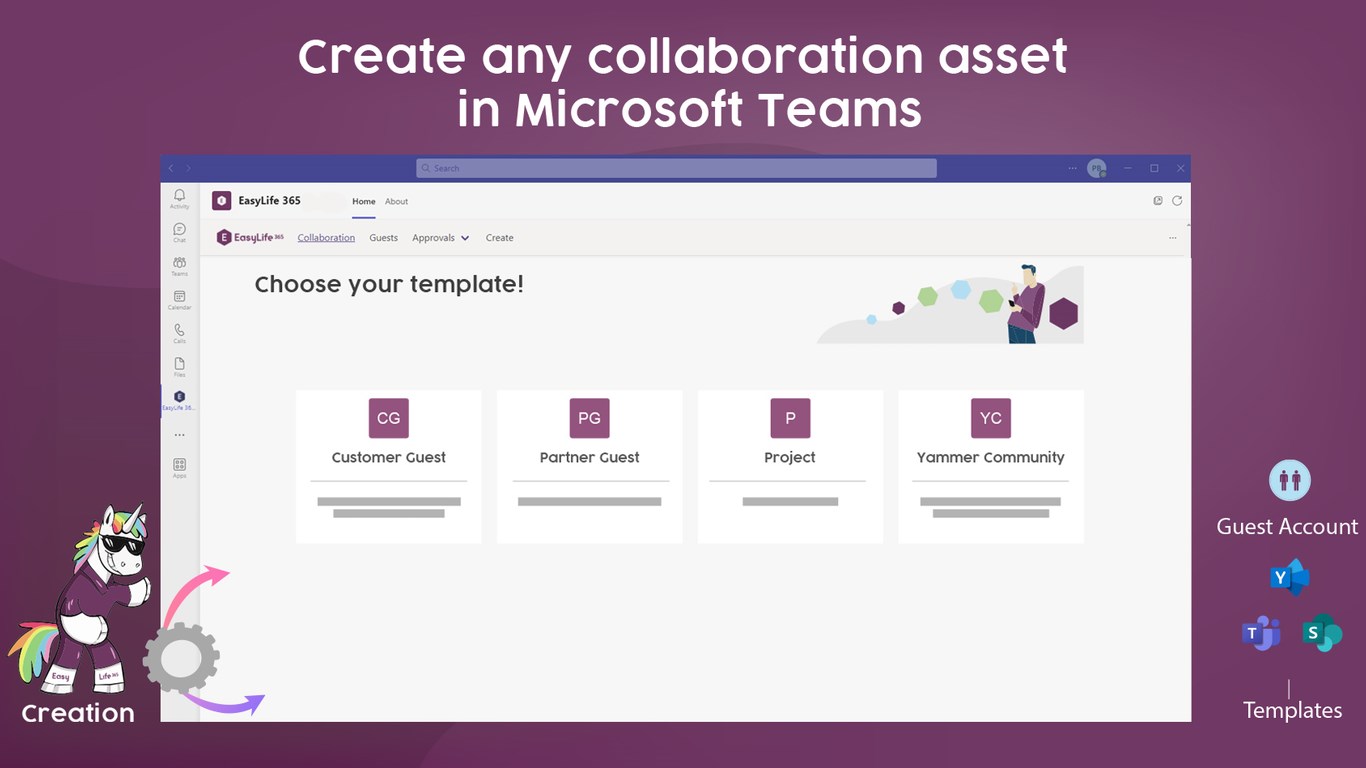Open the Calendar icon in sidebar
Image resolution: width=1366 pixels, height=768 pixels.
coord(179,300)
